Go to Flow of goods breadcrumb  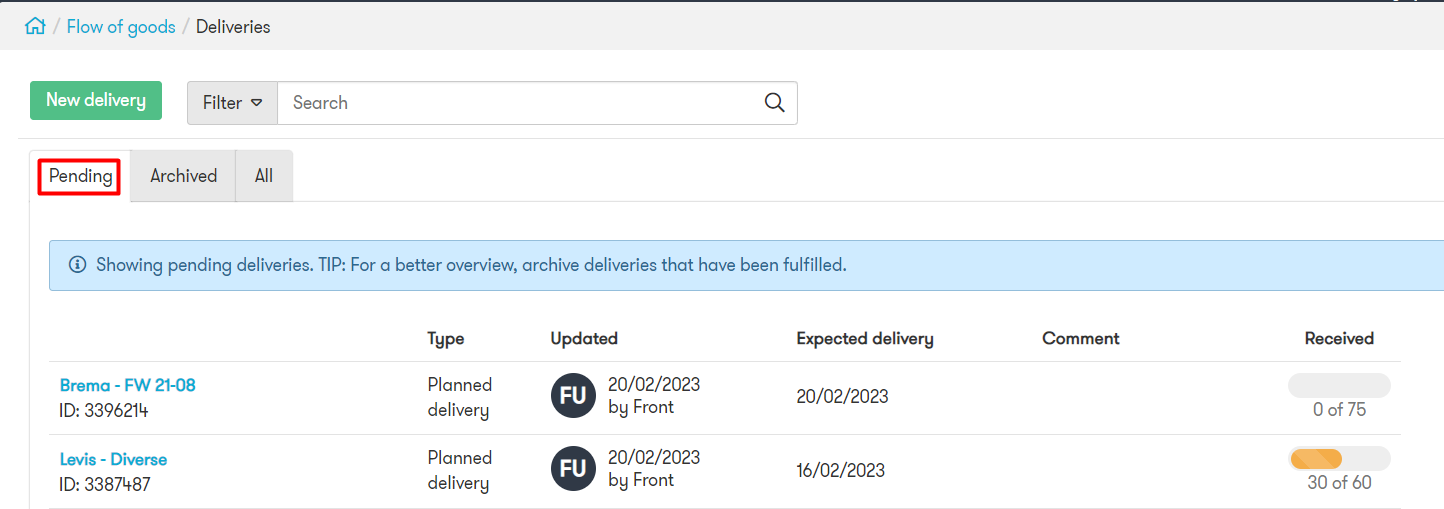[x=121, y=27]
